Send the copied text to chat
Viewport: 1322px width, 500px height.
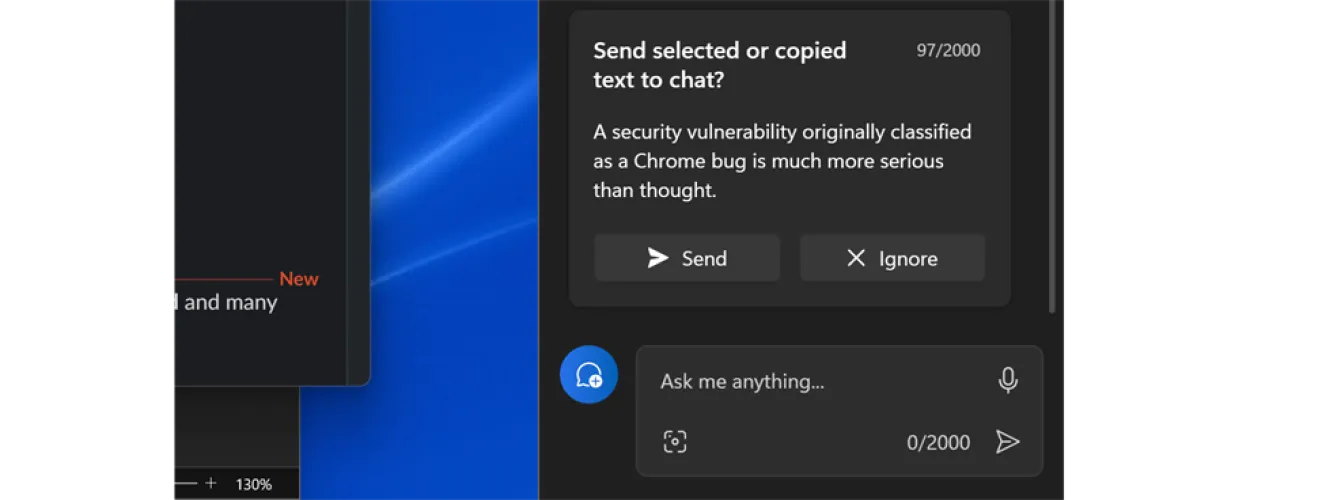pos(687,258)
